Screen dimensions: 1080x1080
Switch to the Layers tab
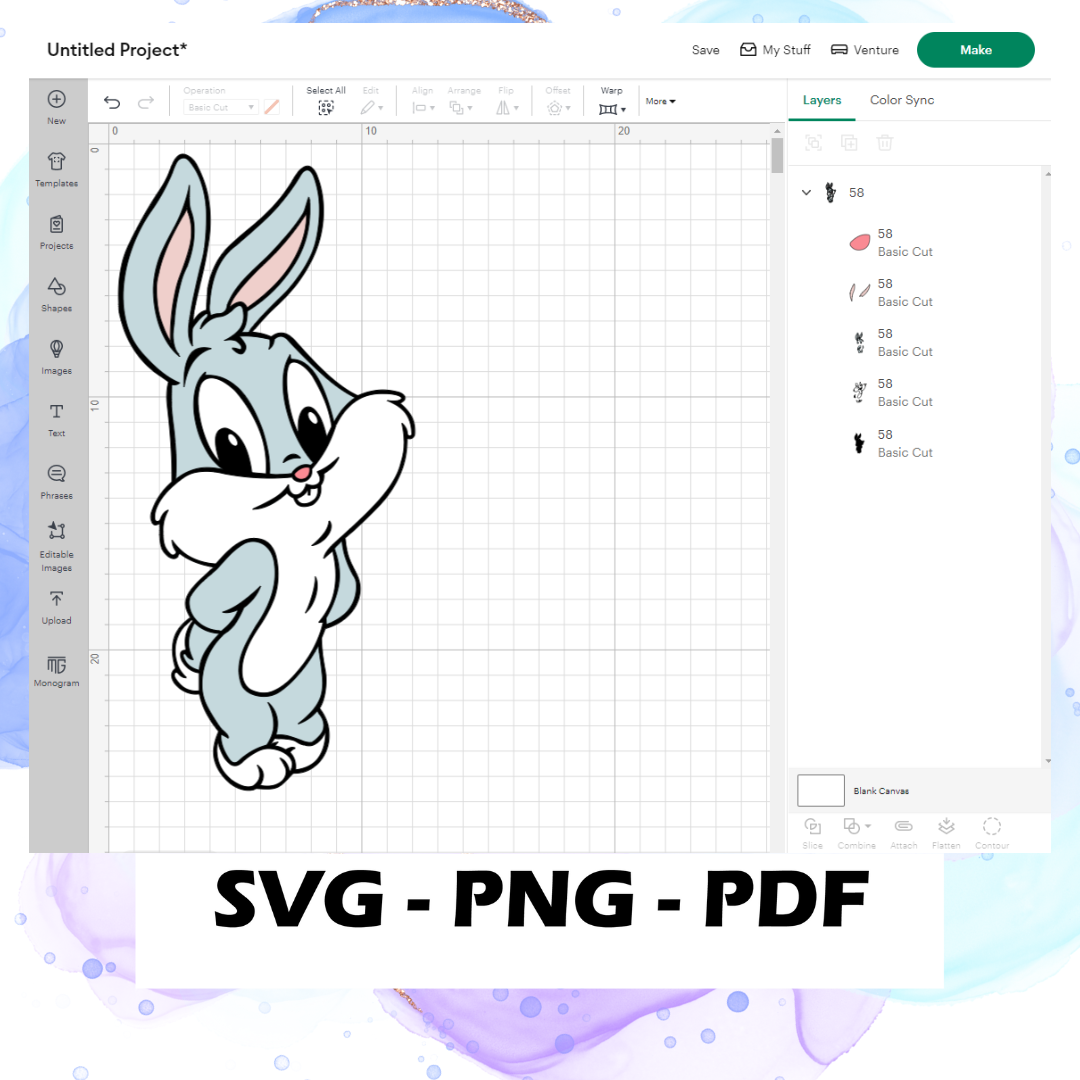click(x=822, y=100)
